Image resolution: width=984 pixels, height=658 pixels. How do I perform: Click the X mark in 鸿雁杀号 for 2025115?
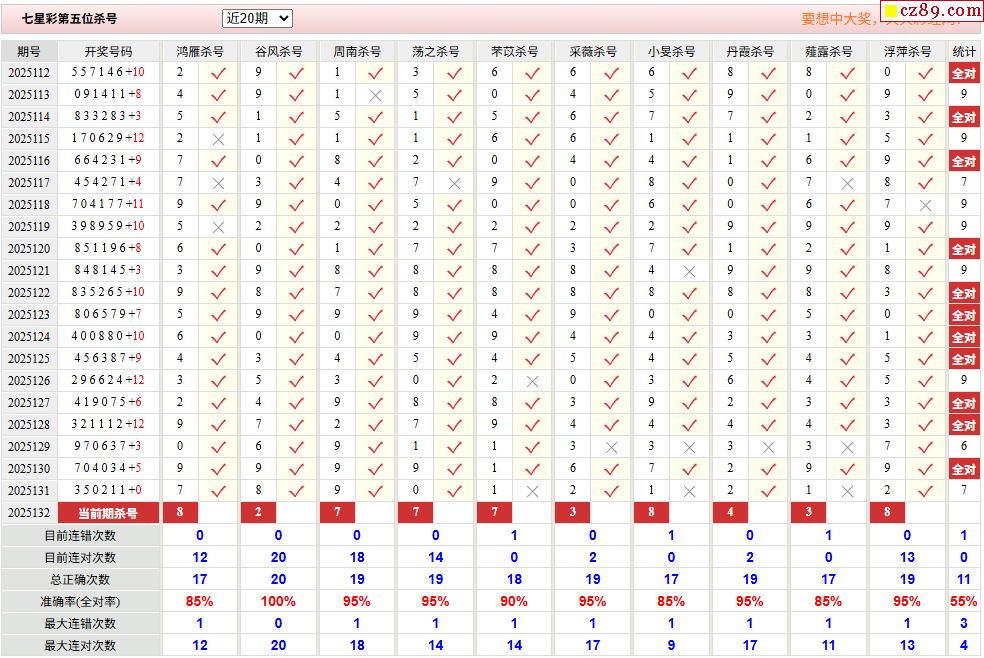[x=218, y=139]
